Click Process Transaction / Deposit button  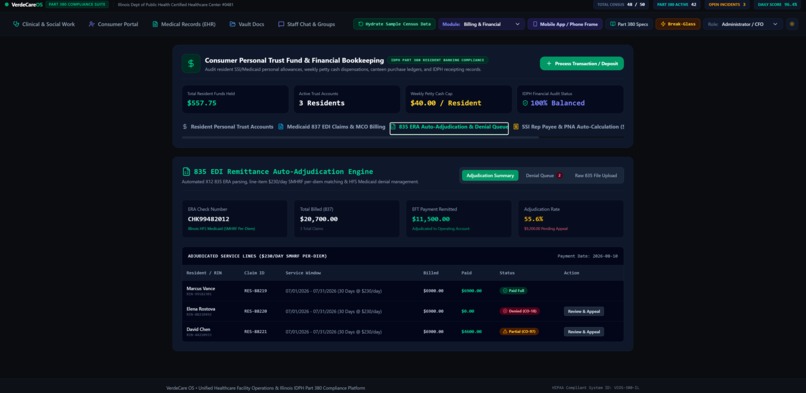pyautogui.click(x=581, y=64)
